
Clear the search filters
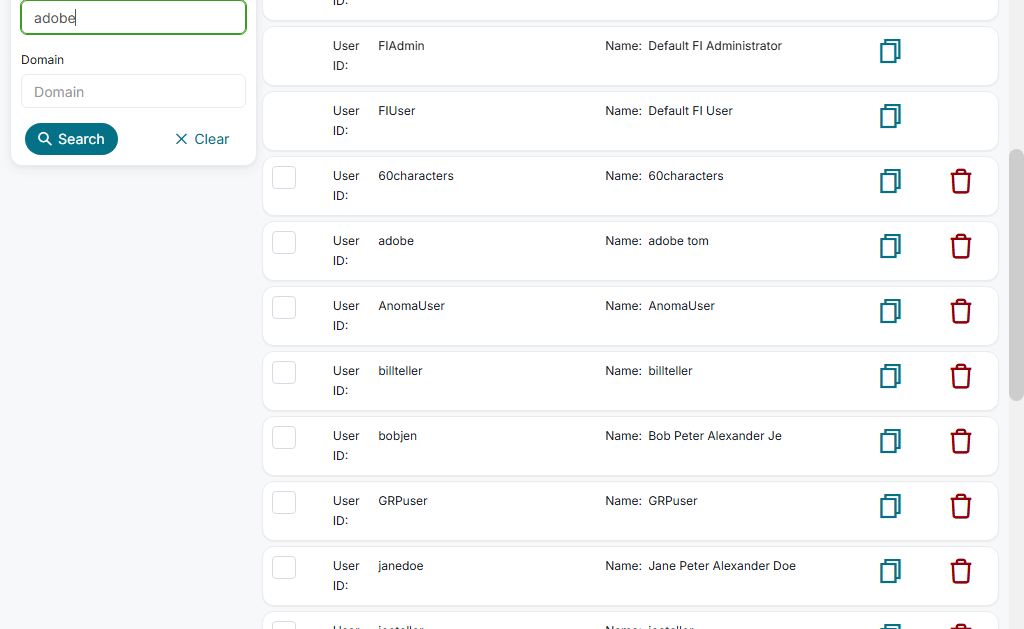click(202, 139)
